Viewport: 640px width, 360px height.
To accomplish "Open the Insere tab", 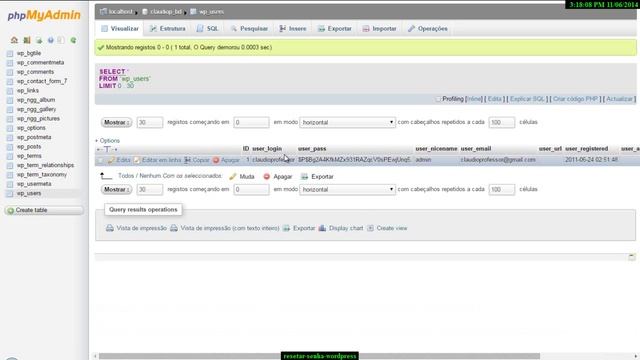I will tap(293, 29).
